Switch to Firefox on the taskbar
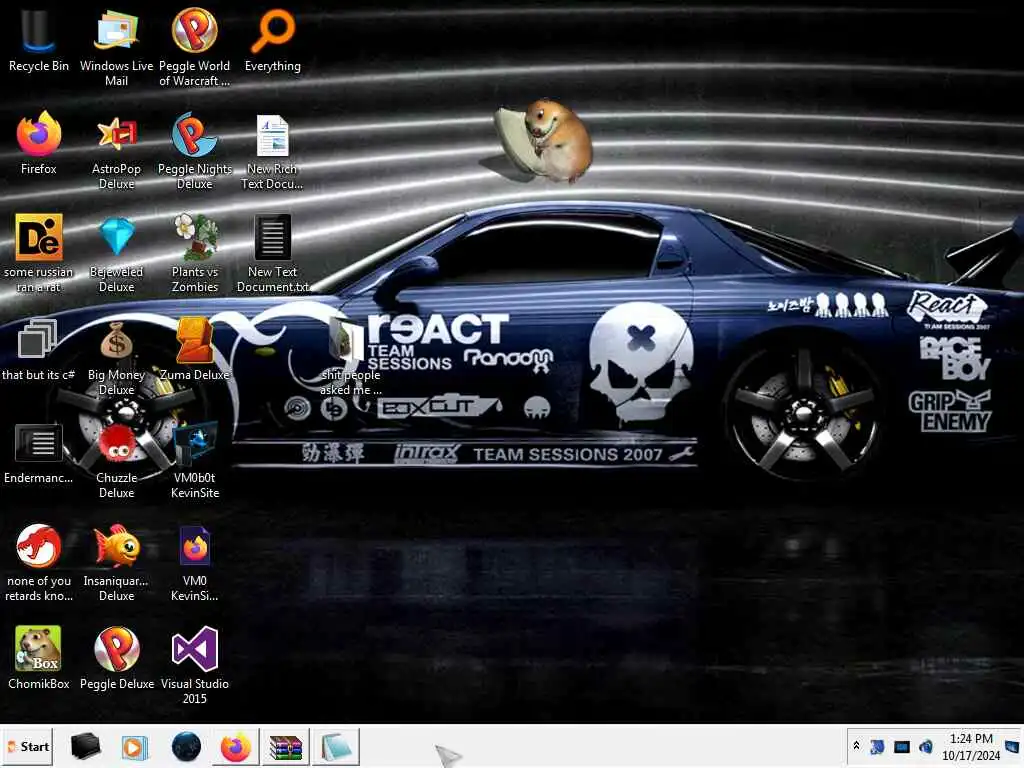The image size is (1024, 768). tap(236, 746)
